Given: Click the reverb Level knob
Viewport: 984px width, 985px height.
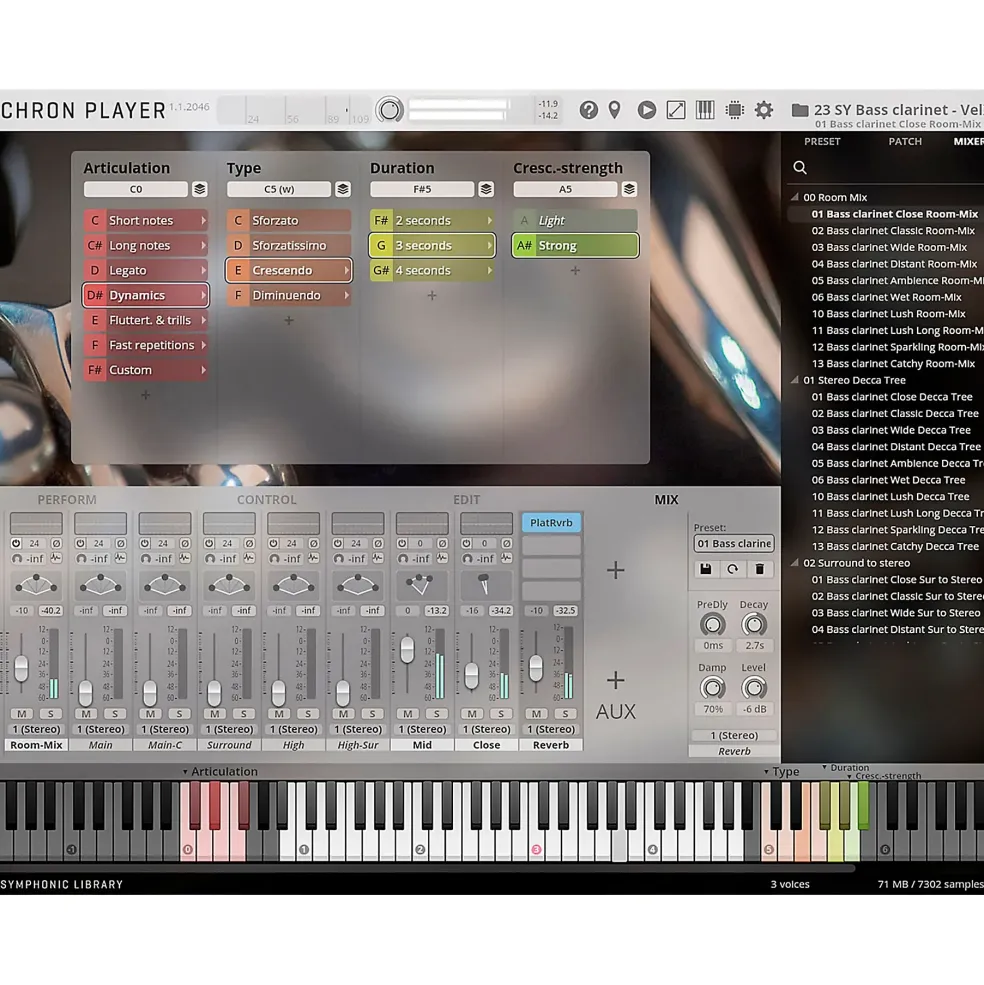Looking at the screenshot, I should (754, 688).
